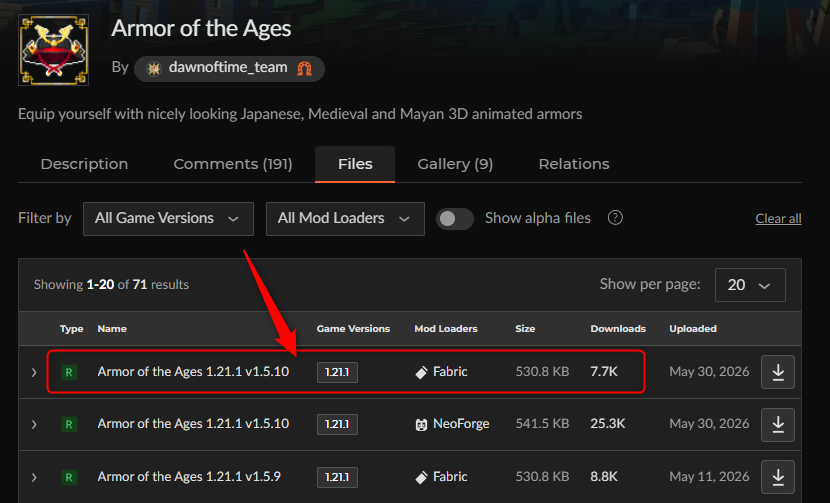Screen dimensions: 830x503
Task: Open the All Game Versions dropdown
Action: [x=168, y=219]
